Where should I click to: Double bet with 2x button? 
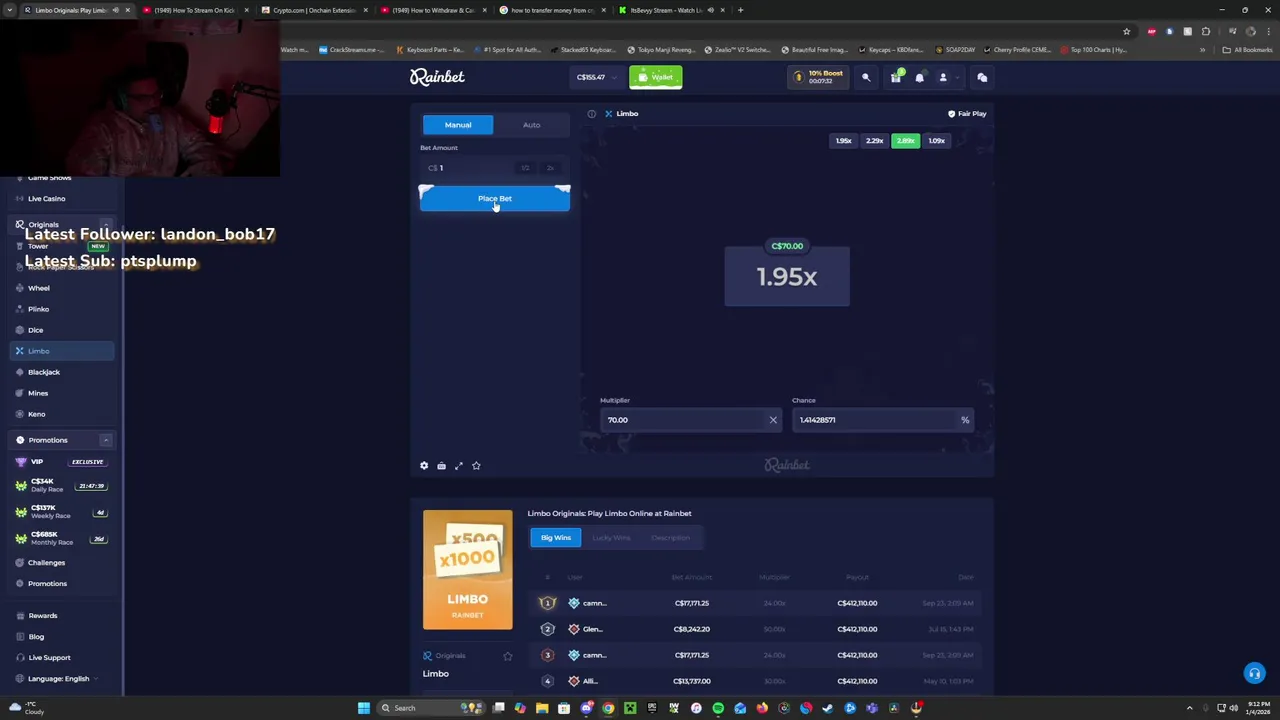(x=550, y=168)
